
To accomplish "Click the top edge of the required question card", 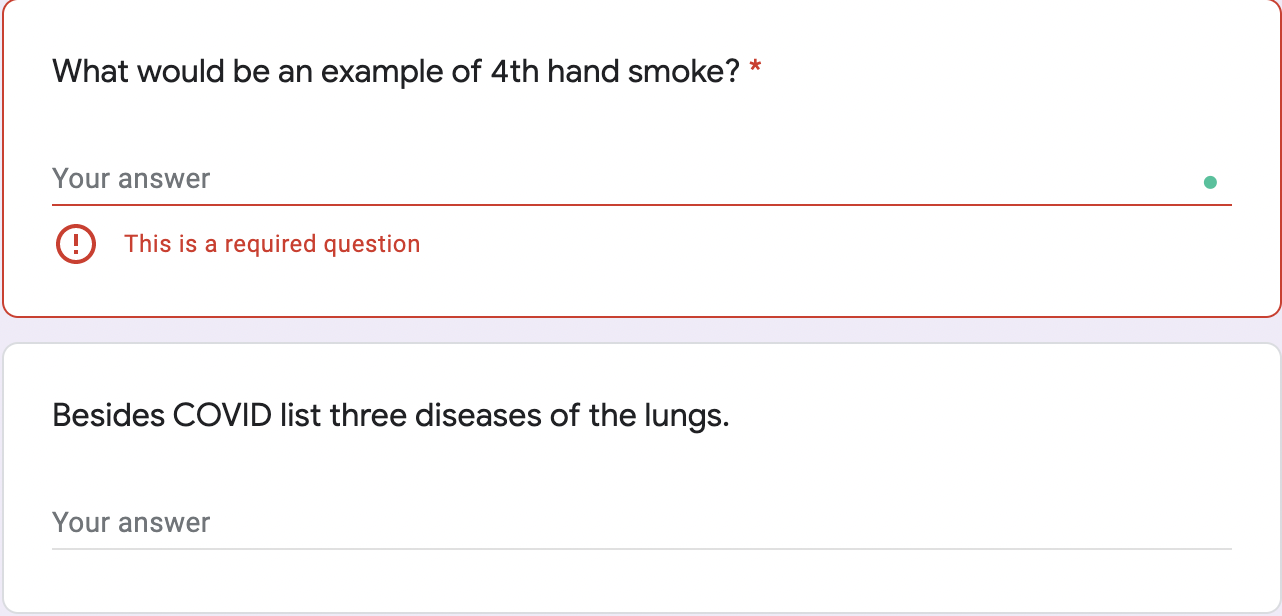I will (641, 6).
